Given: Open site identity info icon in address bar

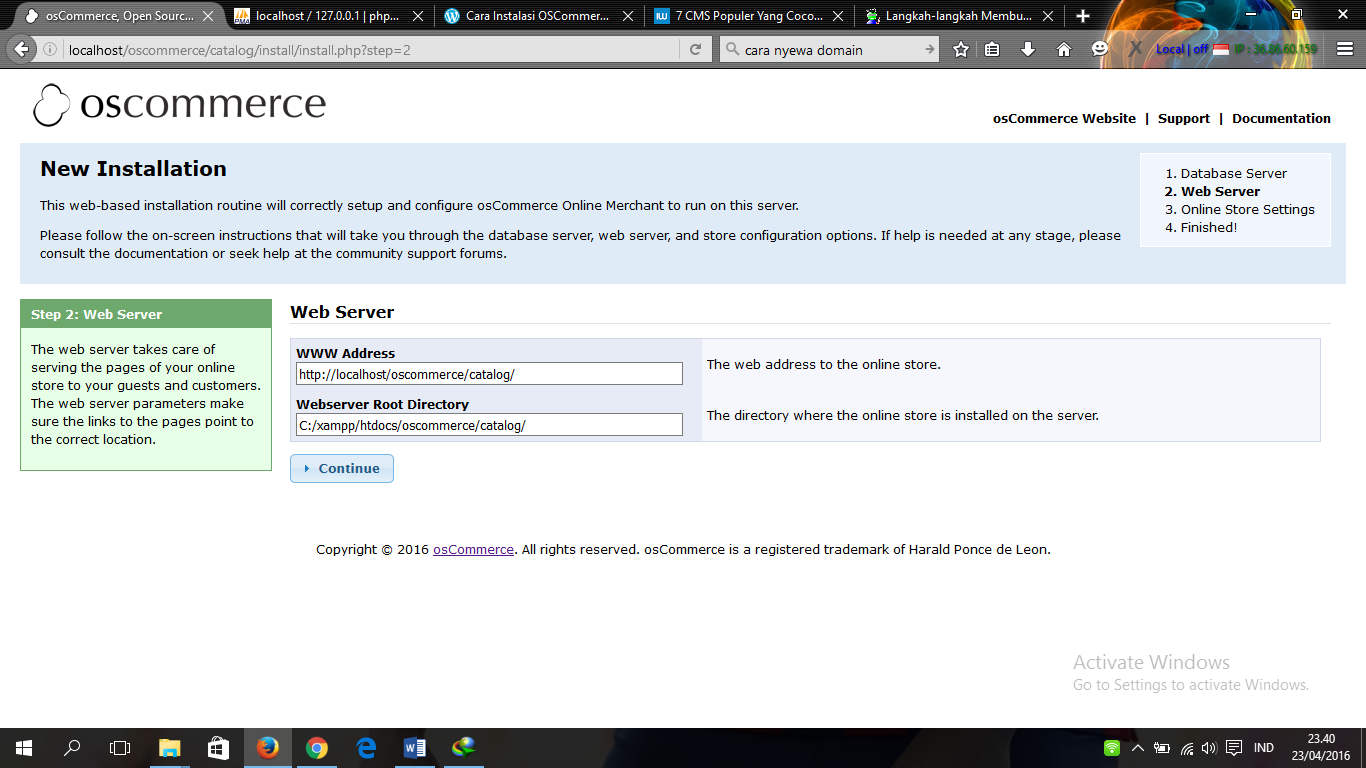Looking at the screenshot, I should tap(50, 49).
